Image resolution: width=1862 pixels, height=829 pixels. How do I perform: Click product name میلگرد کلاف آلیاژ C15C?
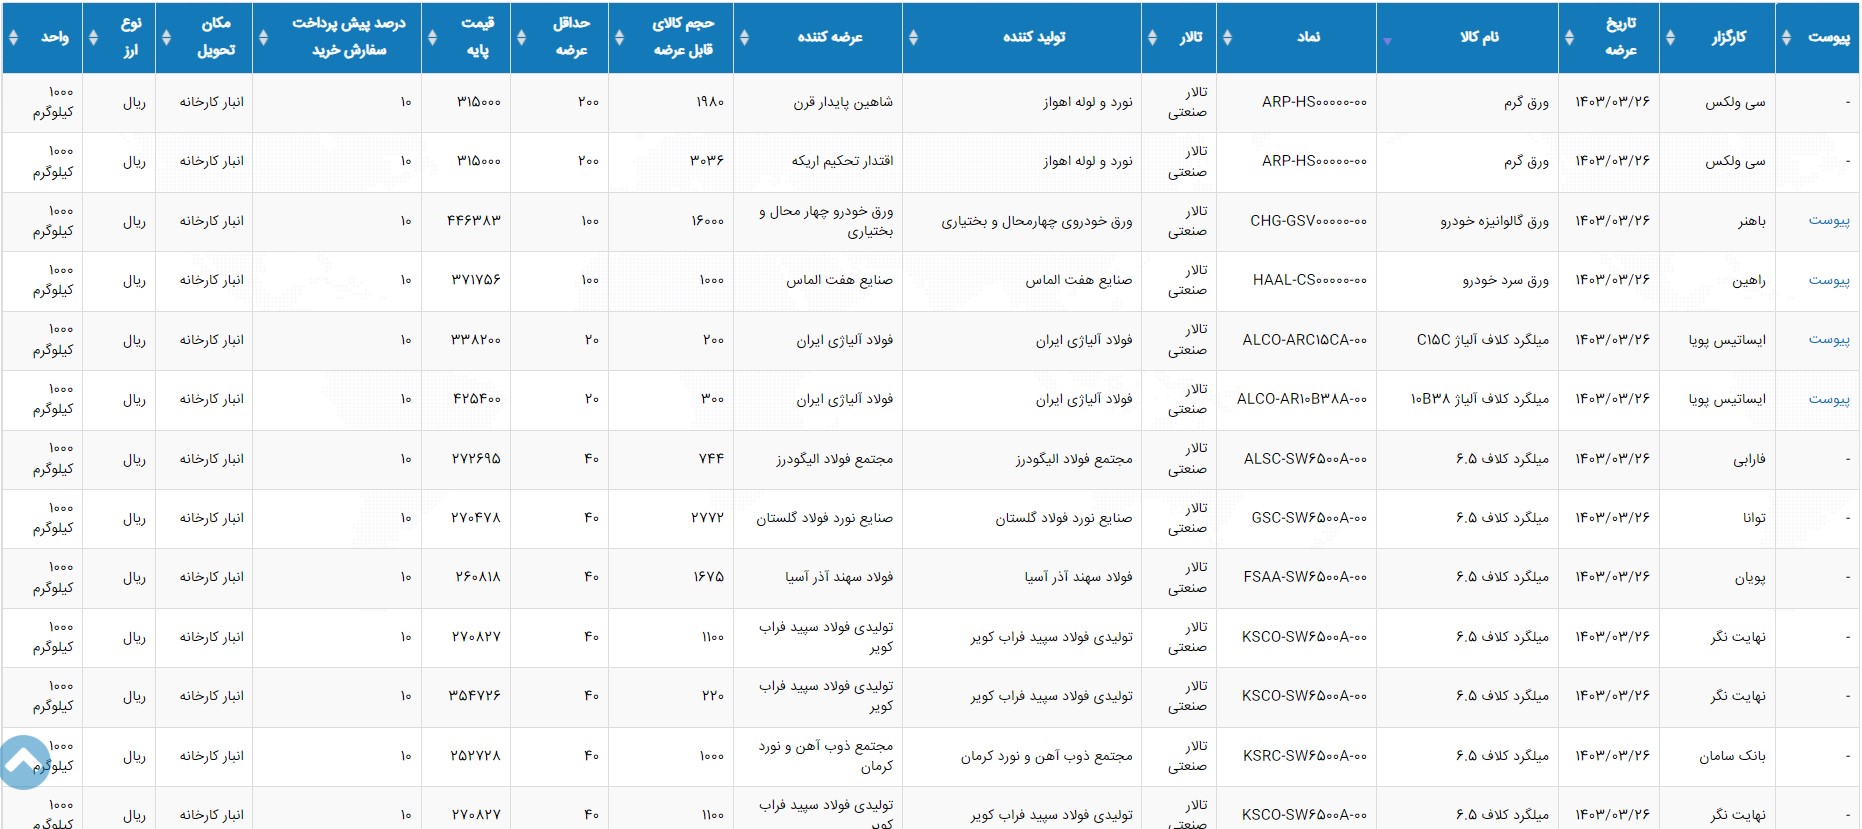[1483, 340]
